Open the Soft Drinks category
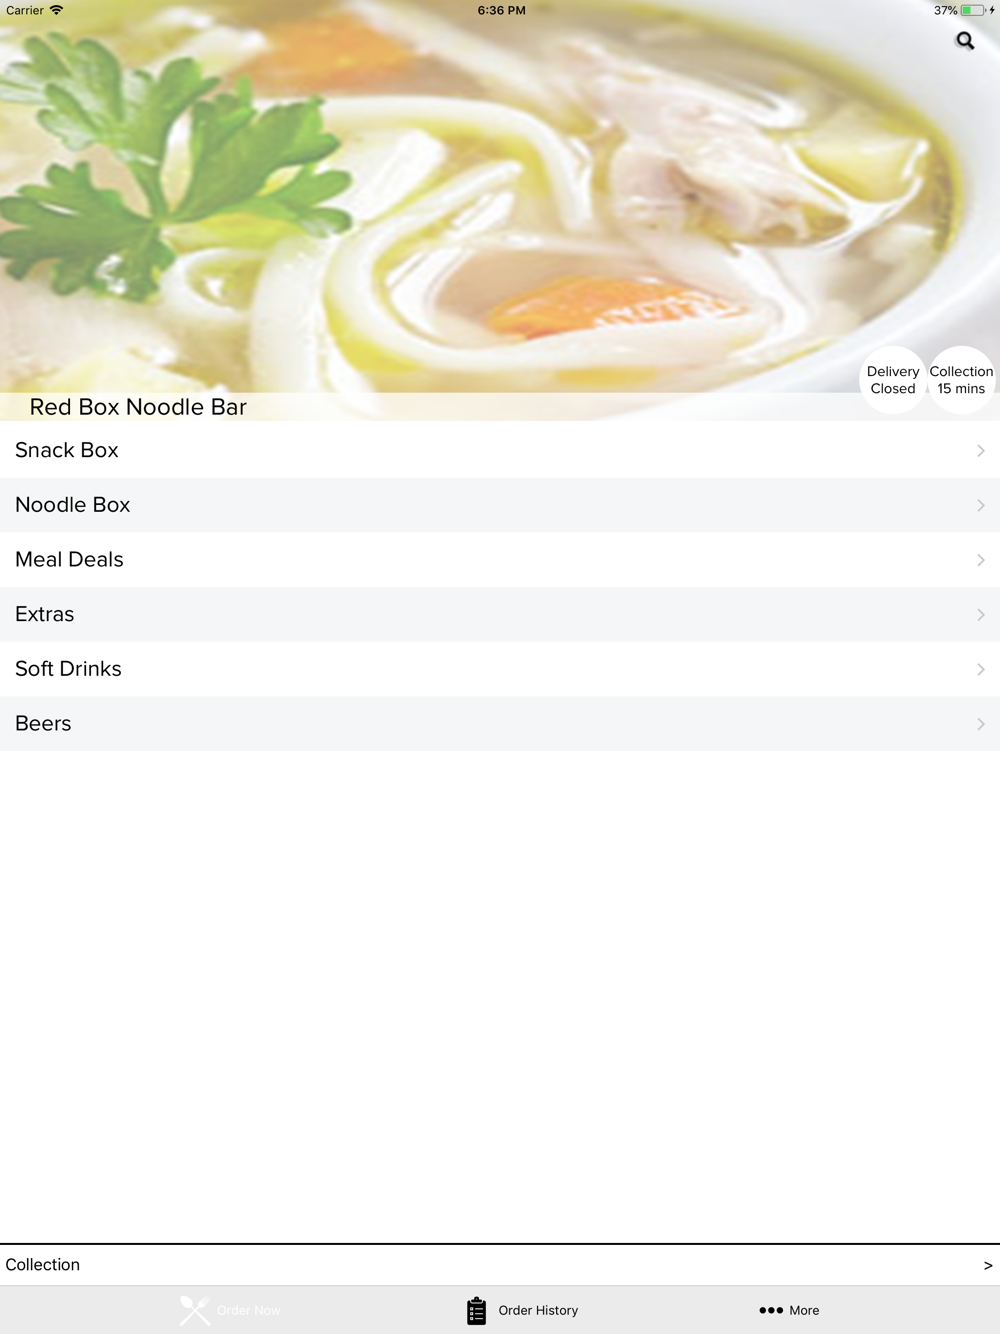 (500, 669)
